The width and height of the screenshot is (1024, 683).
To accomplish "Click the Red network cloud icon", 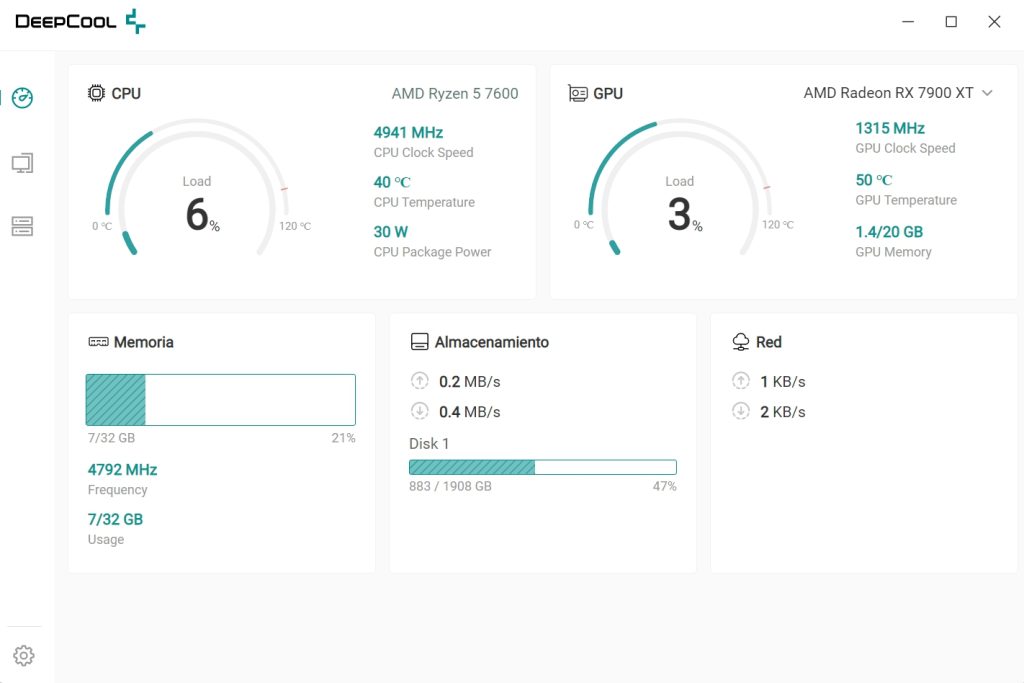I will pos(741,342).
